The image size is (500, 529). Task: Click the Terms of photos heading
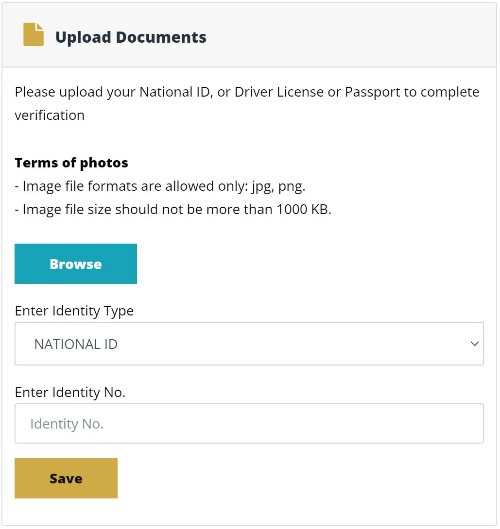pos(72,163)
